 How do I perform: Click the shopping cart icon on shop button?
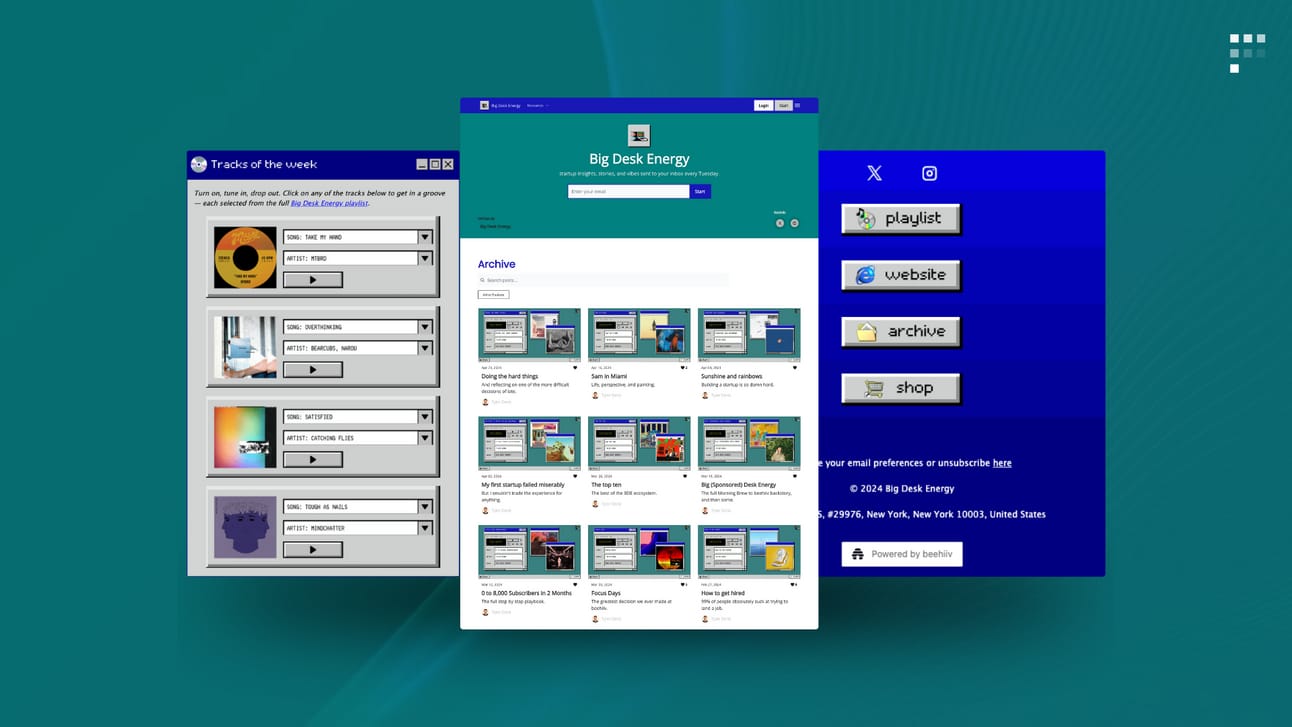(x=873, y=388)
